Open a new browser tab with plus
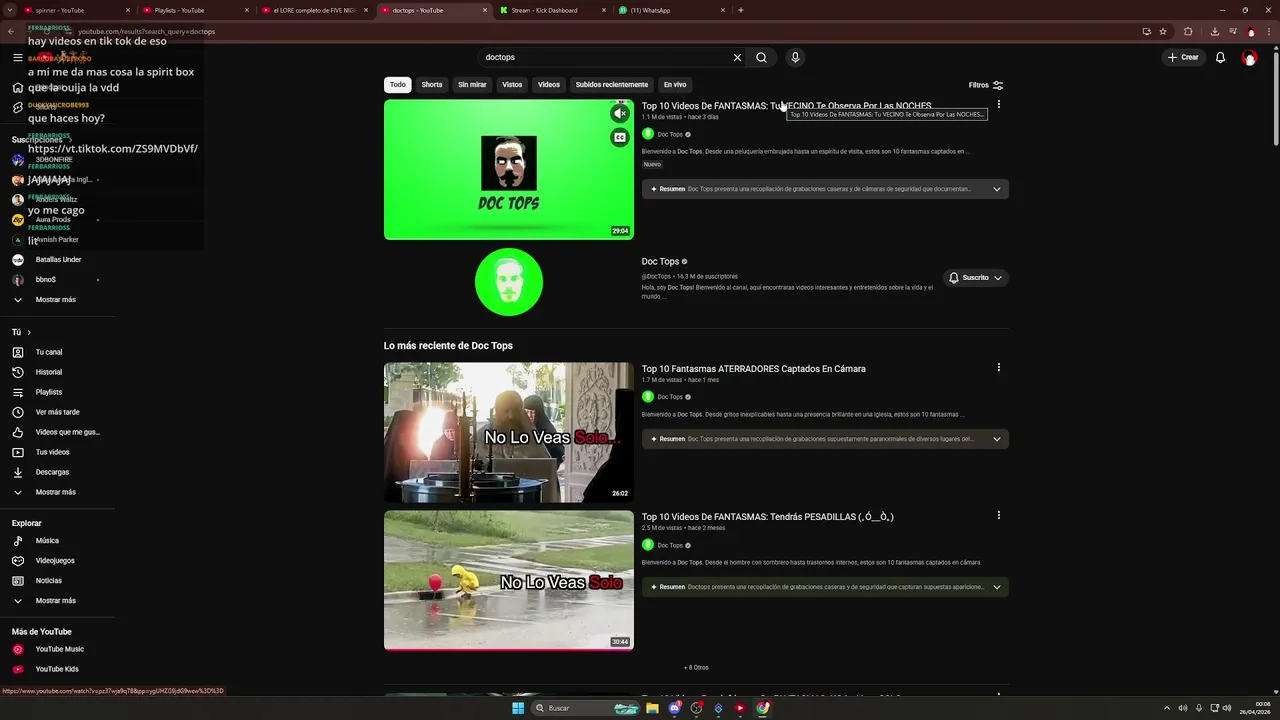The height and width of the screenshot is (720, 1280). tap(740, 10)
